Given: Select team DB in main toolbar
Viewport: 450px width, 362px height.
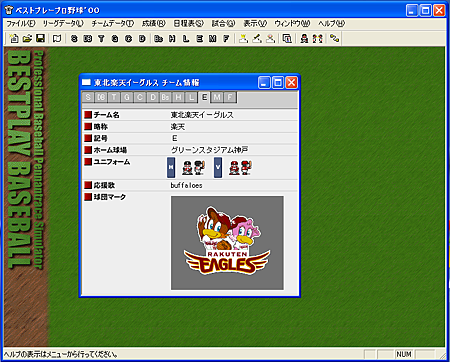Looking at the screenshot, I should coord(88,39).
